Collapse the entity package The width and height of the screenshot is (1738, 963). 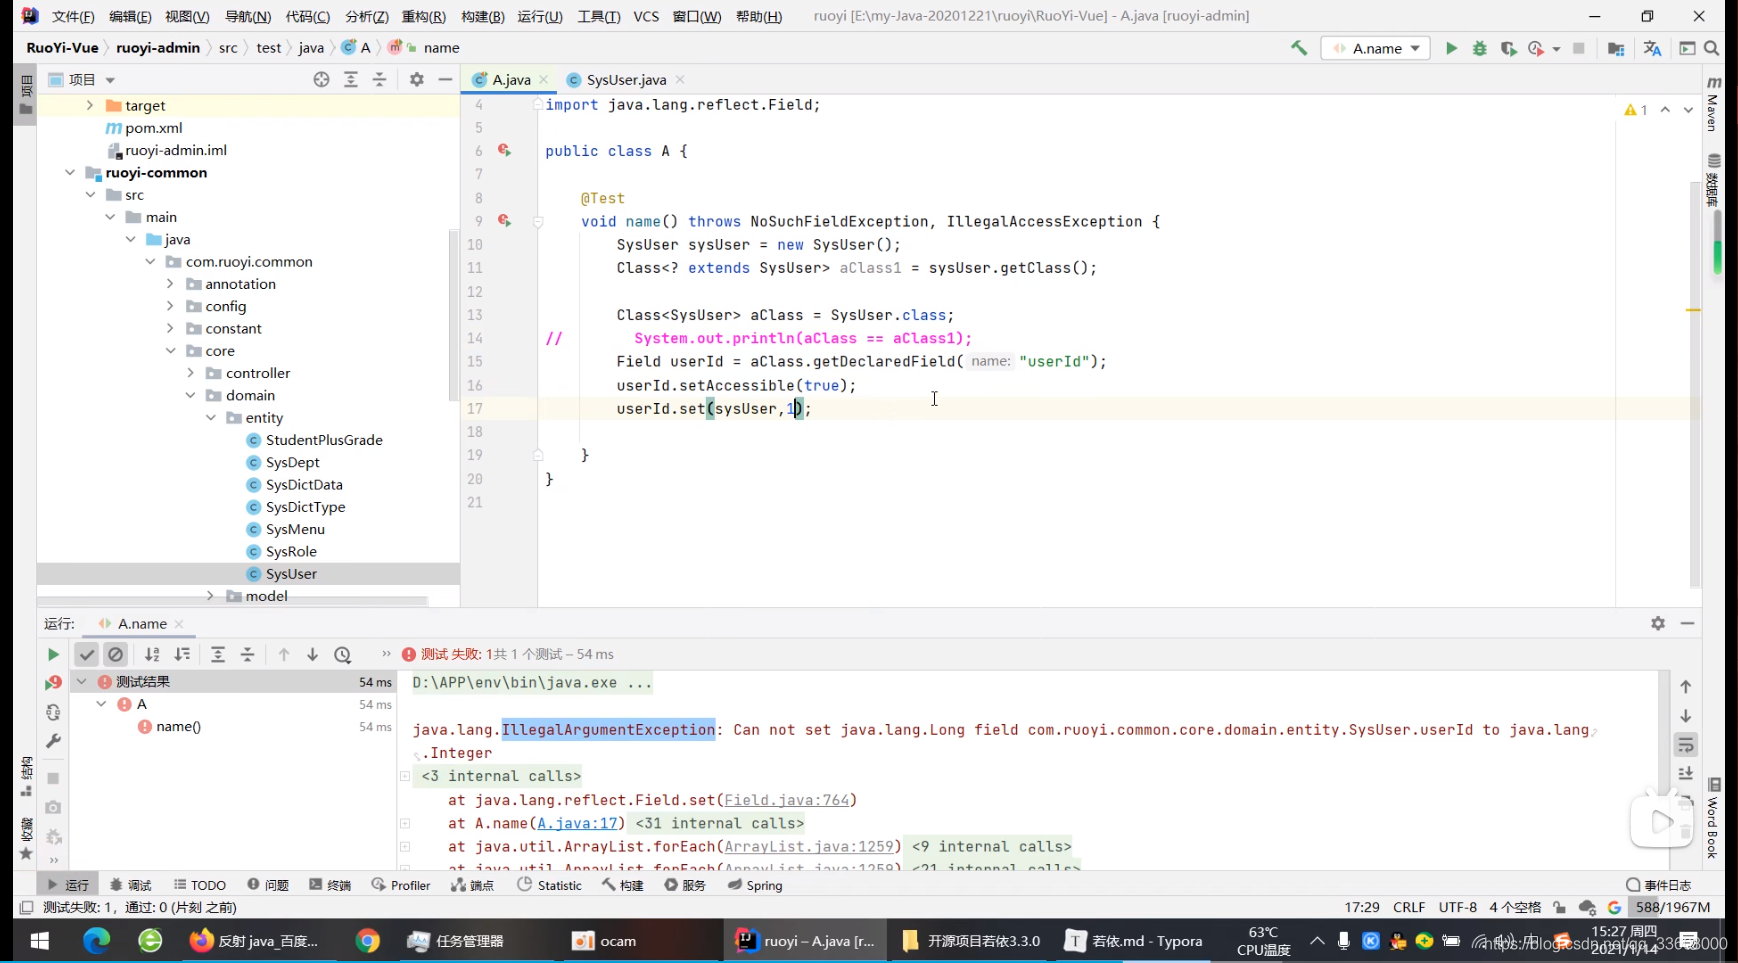210,417
